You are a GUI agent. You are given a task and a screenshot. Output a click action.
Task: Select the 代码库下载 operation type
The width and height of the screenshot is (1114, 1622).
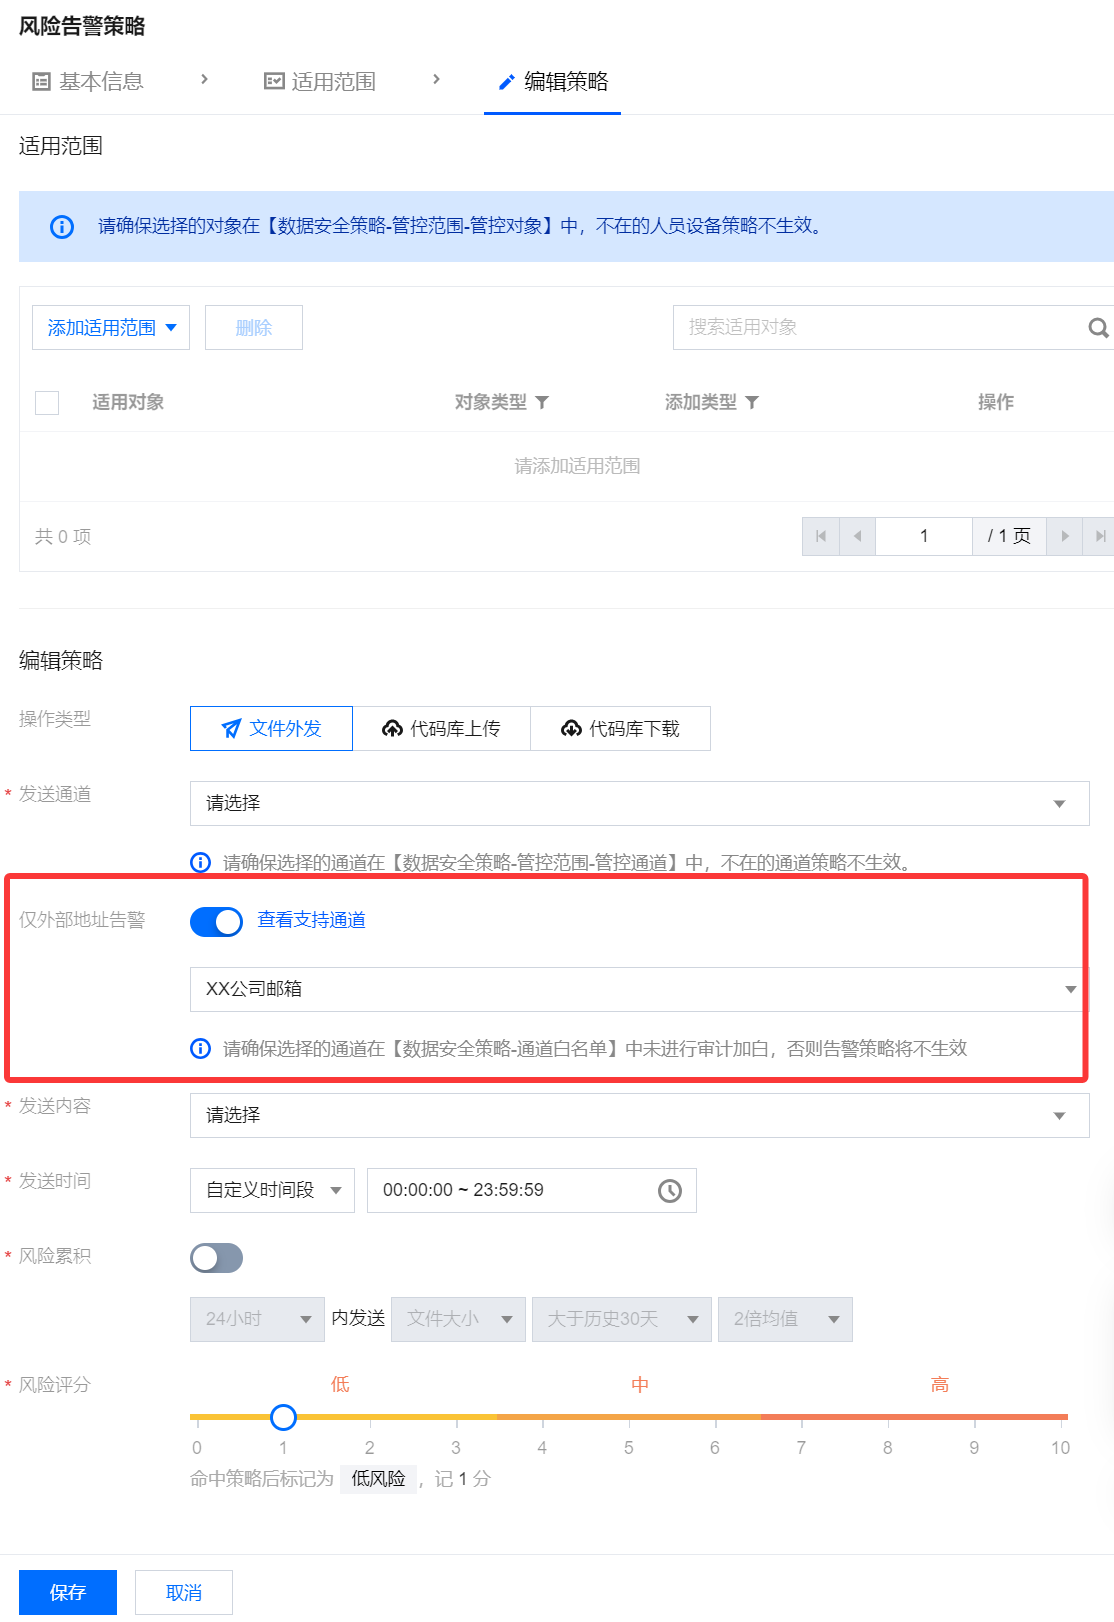point(620,729)
